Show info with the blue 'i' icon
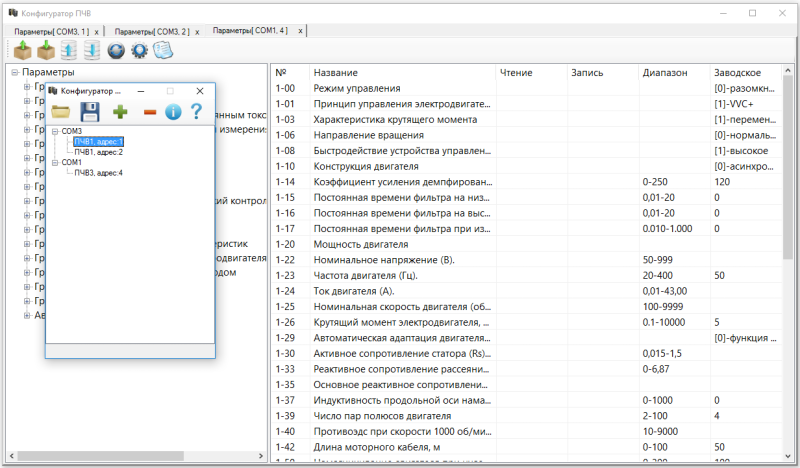Image resolution: width=800 pixels, height=468 pixels. coord(173,112)
